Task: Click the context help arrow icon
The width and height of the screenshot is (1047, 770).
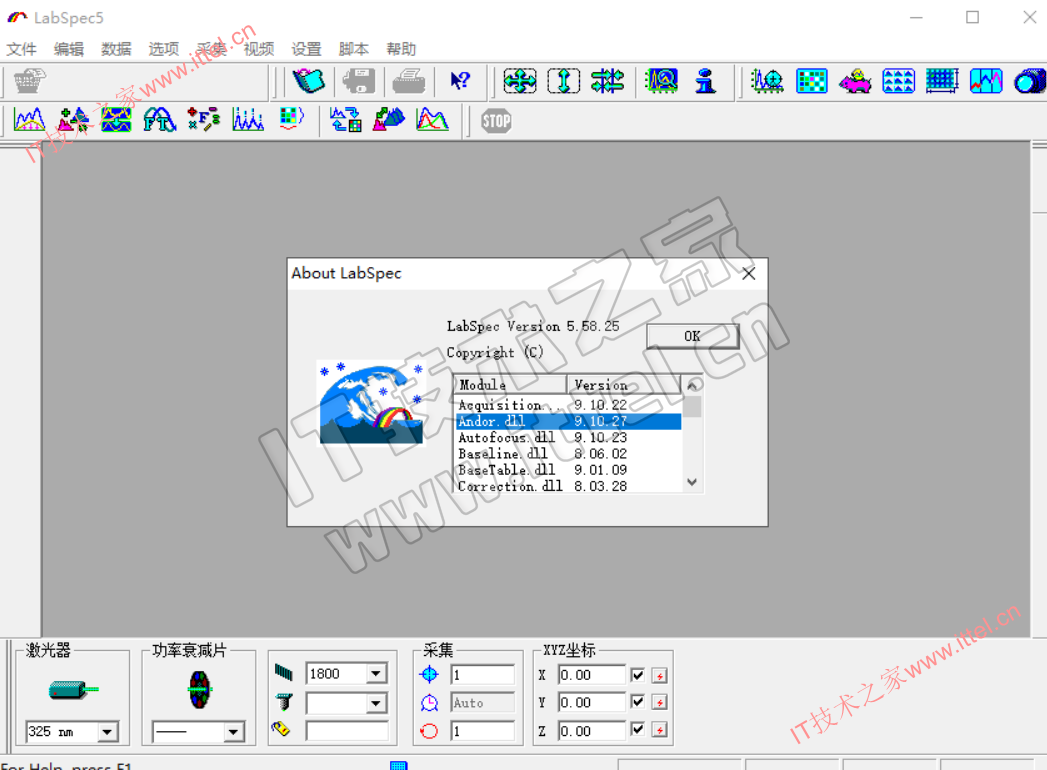Action: [x=459, y=81]
